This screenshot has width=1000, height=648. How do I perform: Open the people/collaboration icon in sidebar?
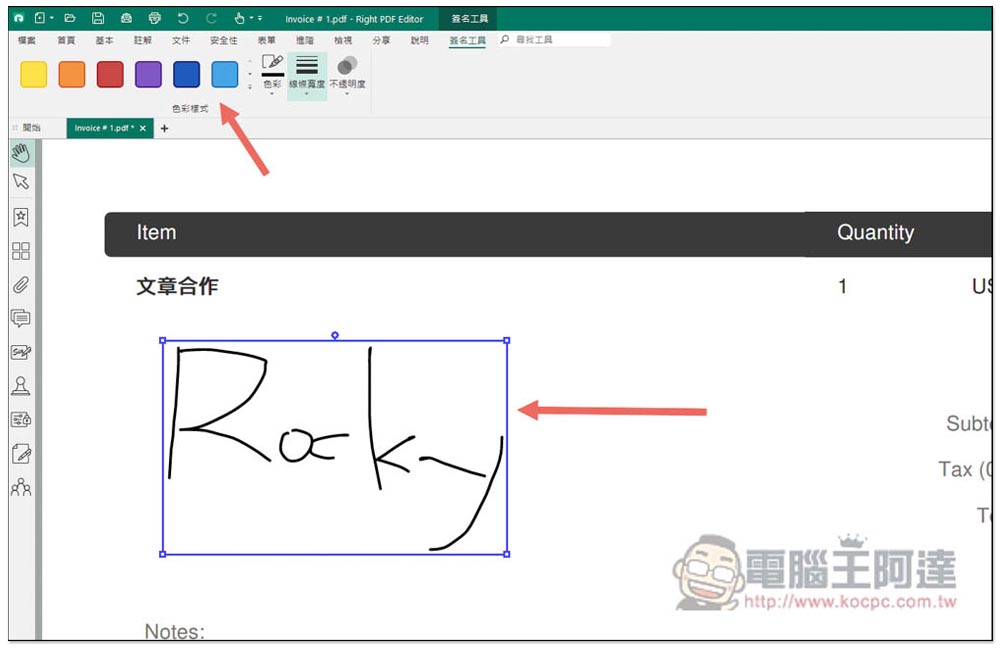(20, 488)
